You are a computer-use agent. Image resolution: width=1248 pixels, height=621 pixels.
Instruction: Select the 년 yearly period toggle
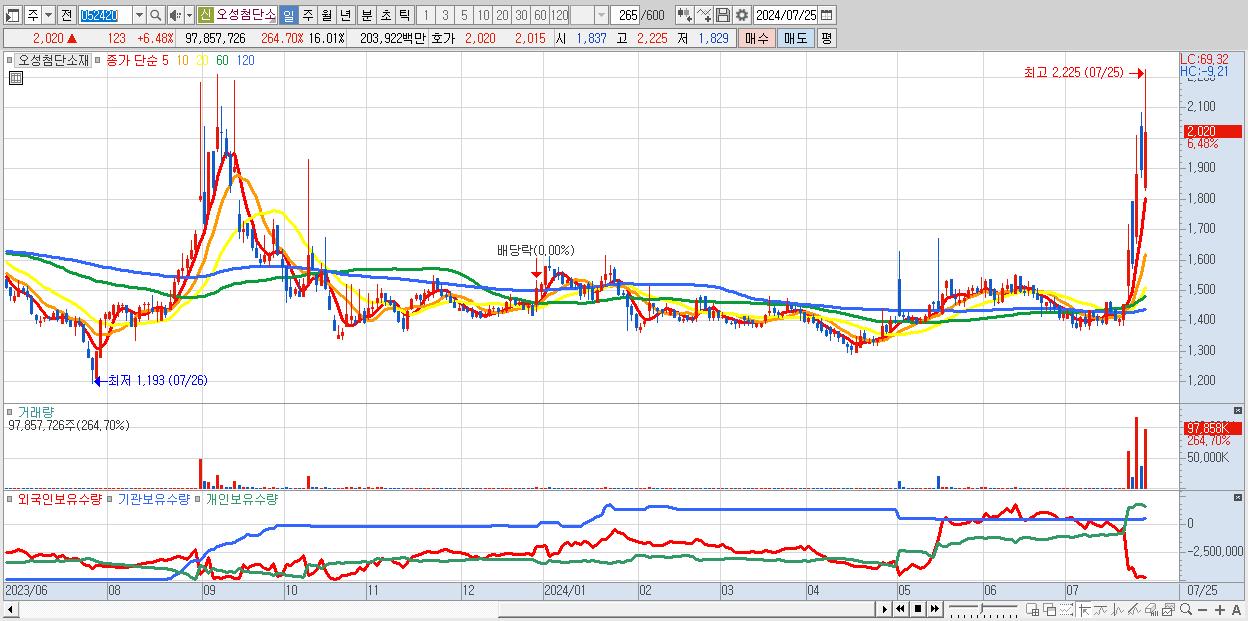(x=345, y=15)
